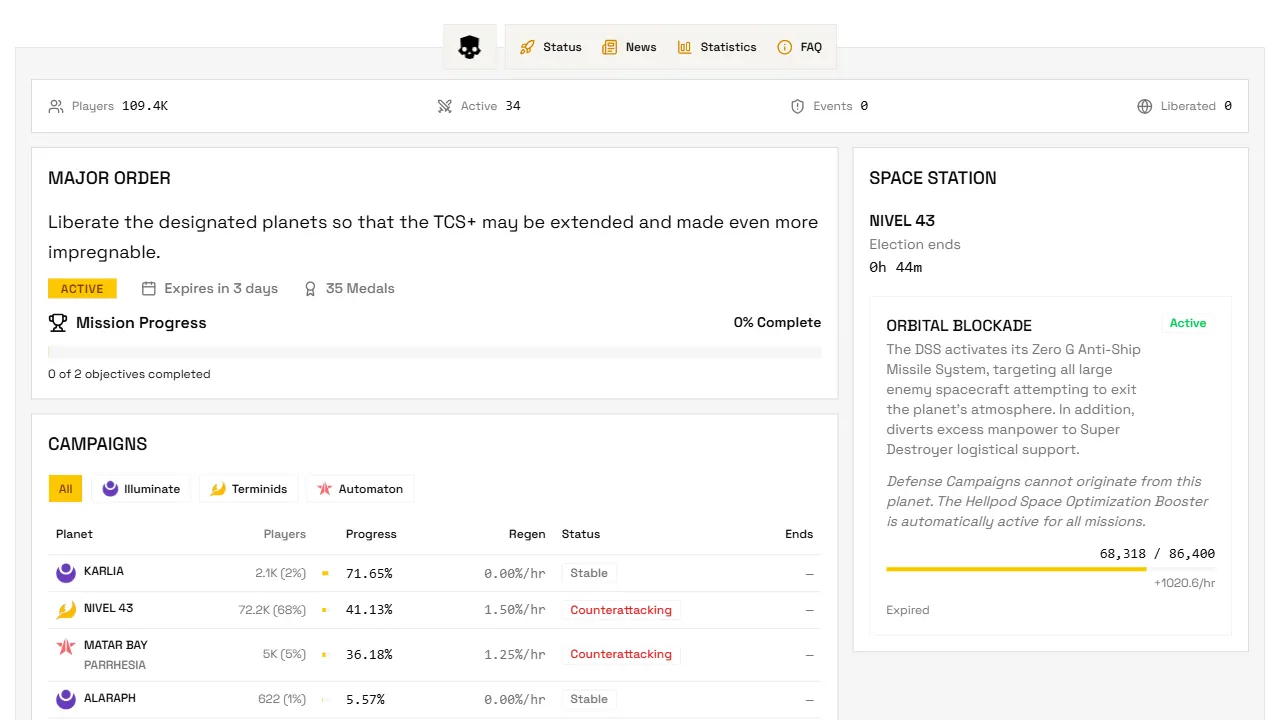Filter campaigns by Terminids
This screenshot has width=1280, height=720.
tap(248, 489)
